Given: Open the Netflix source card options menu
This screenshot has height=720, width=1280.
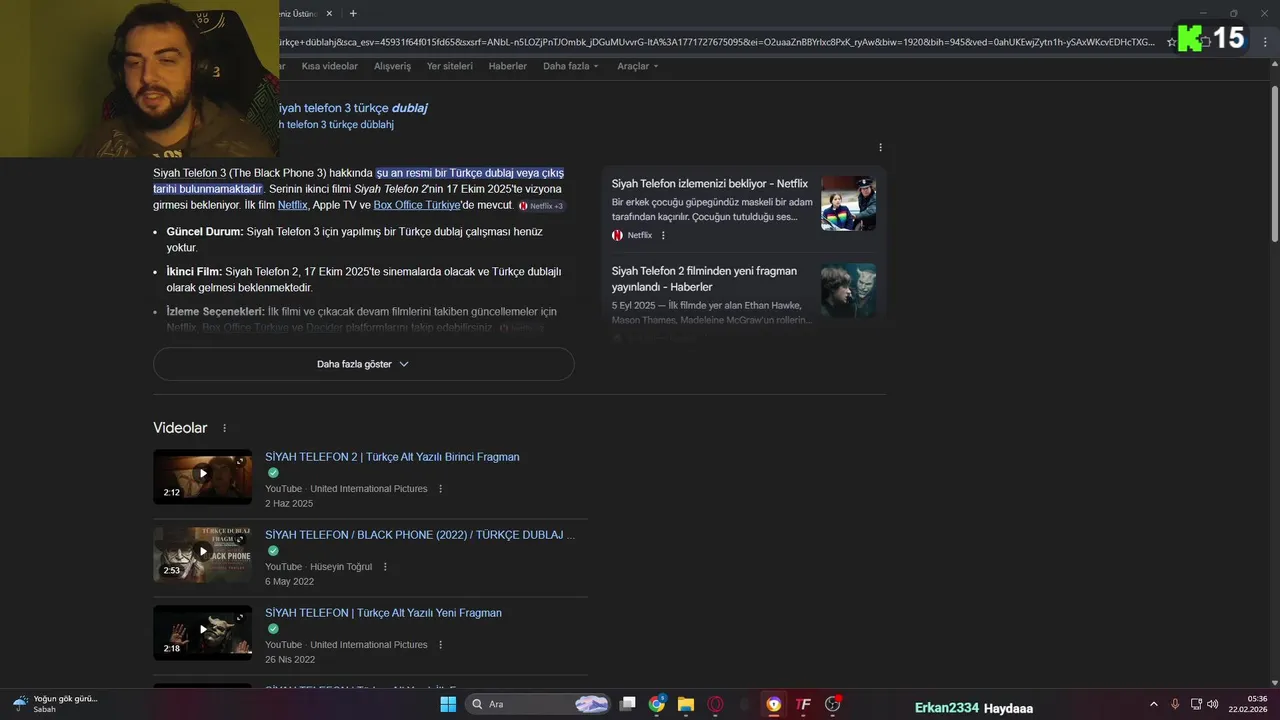Looking at the screenshot, I should [663, 235].
